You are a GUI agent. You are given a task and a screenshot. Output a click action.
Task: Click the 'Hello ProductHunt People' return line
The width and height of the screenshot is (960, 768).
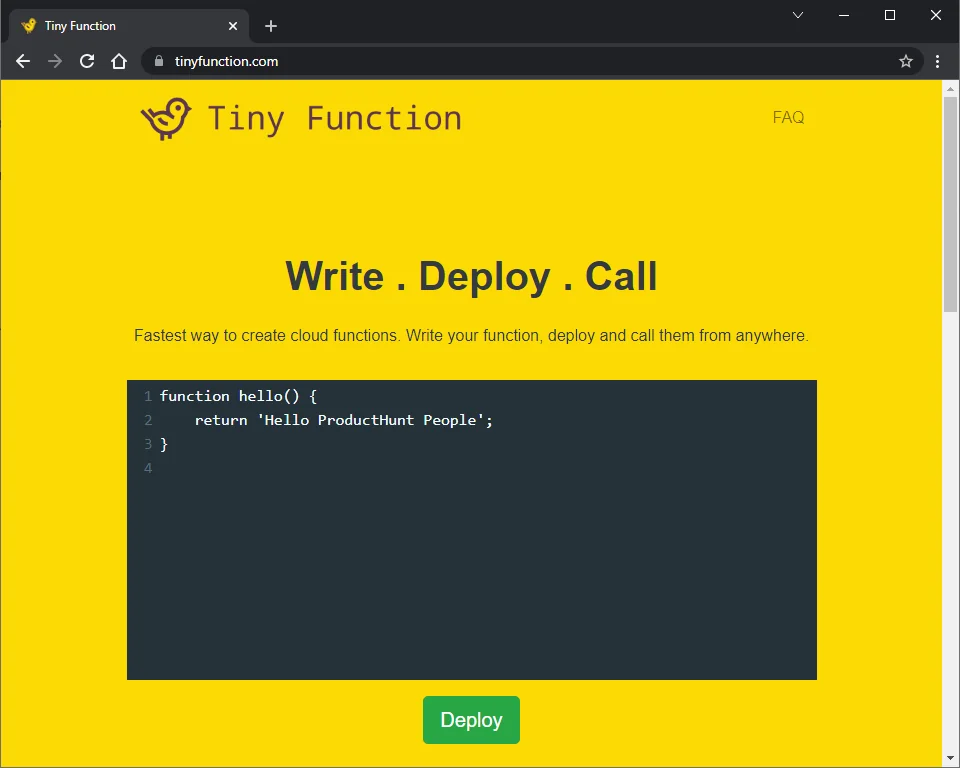tap(343, 420)
